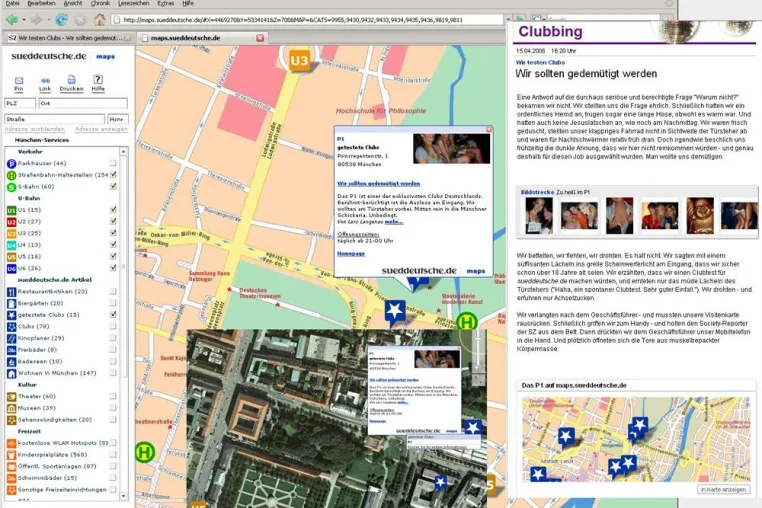Click the green H tram stop marker near Prinzregentenstraße

467,321
